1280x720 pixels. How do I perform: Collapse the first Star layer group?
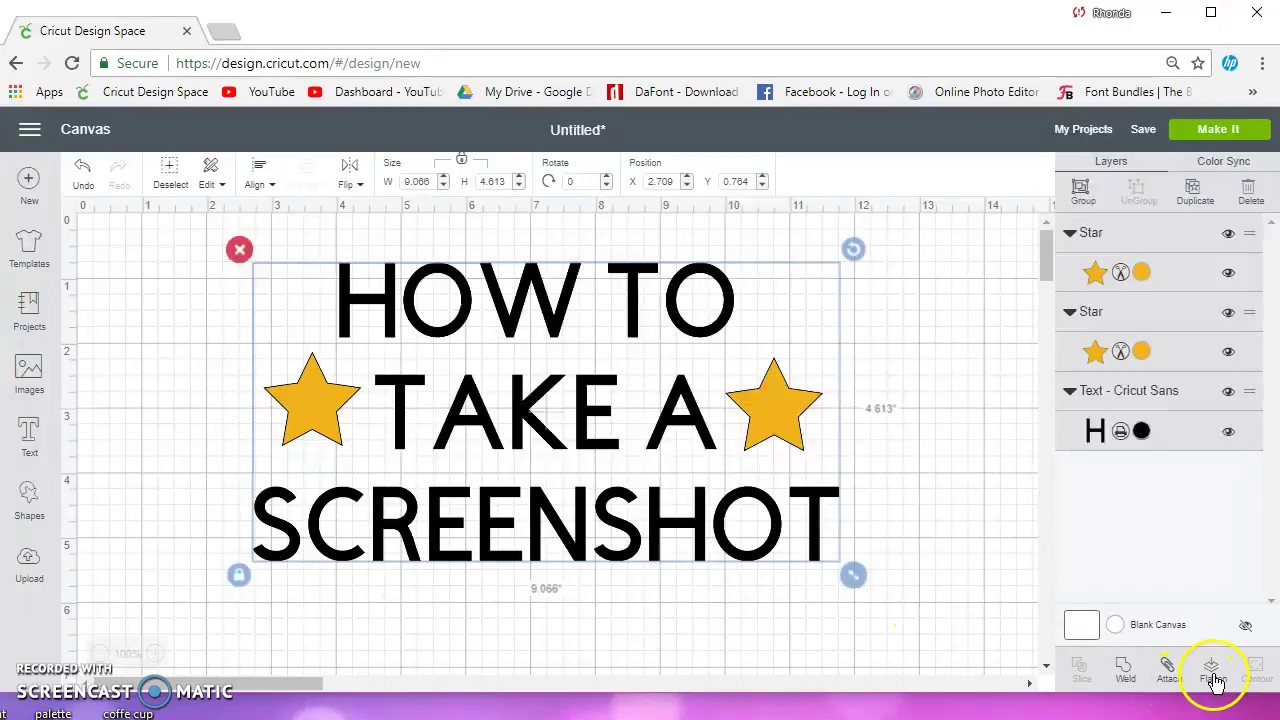pyautogui.click(x=1069, y=233)
